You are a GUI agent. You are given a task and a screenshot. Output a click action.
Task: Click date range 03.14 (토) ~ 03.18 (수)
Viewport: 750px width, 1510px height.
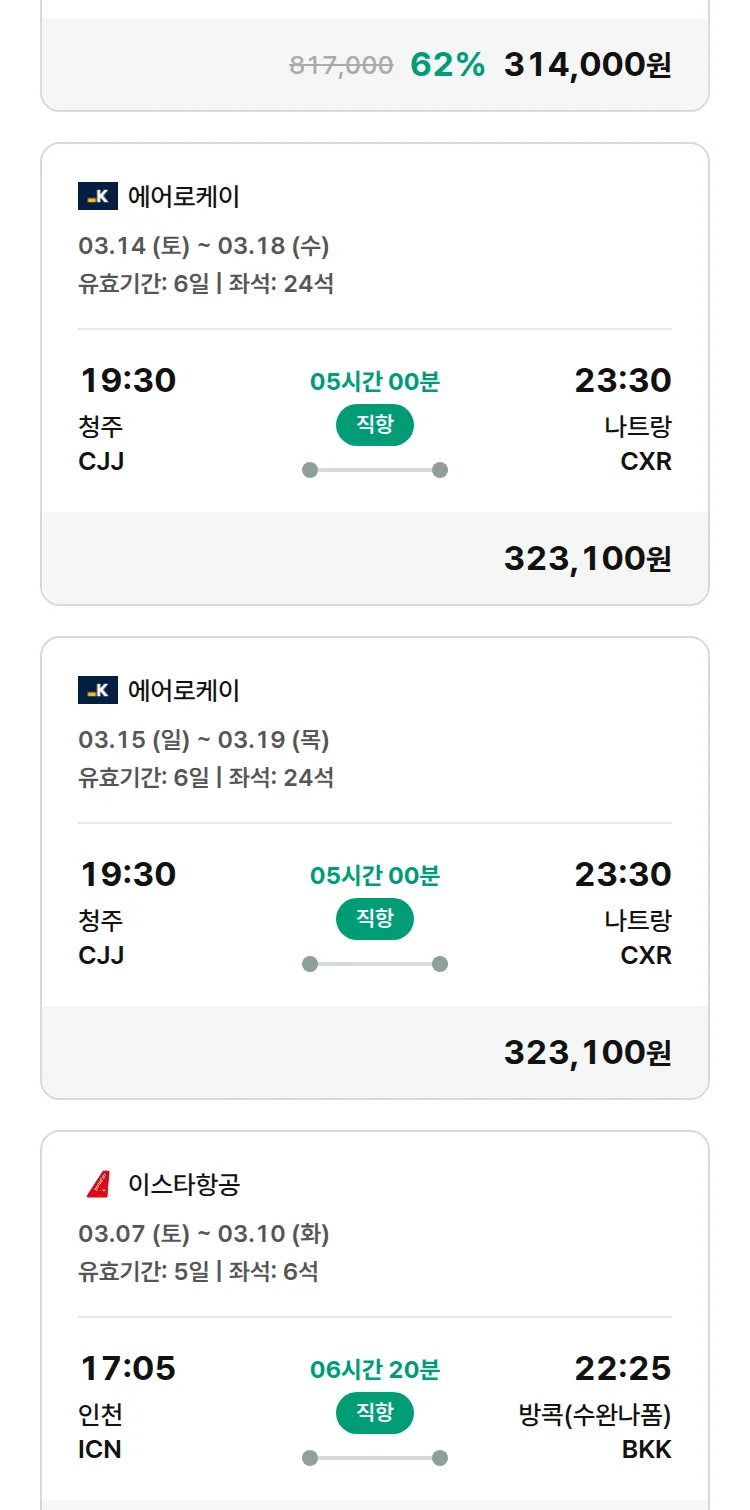click(204, 246)
